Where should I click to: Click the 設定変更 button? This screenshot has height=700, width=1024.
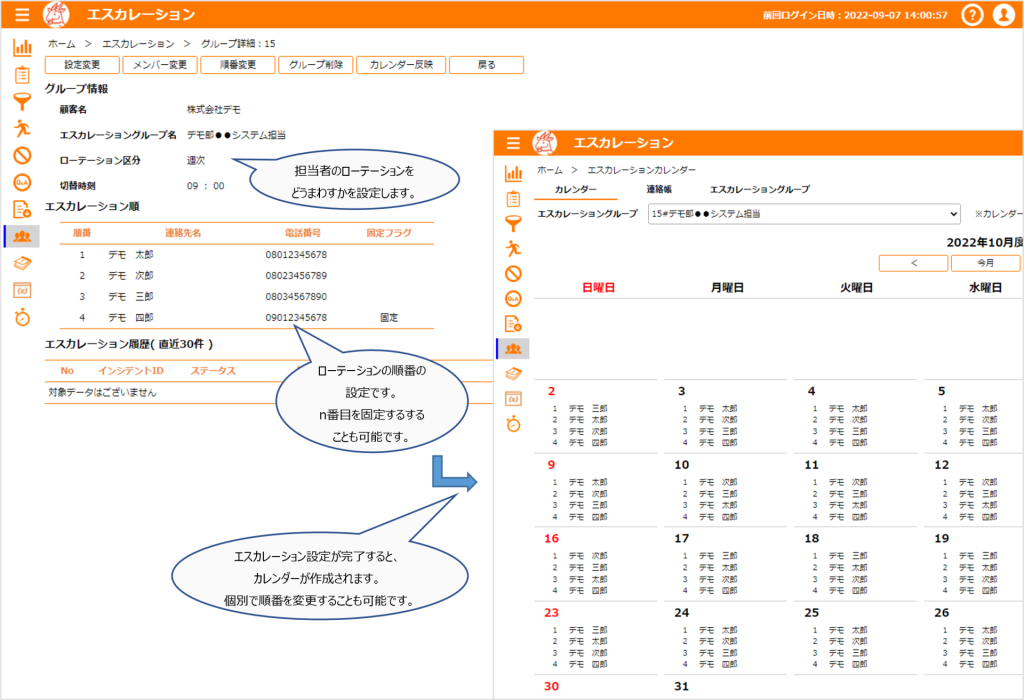[82, 65]
